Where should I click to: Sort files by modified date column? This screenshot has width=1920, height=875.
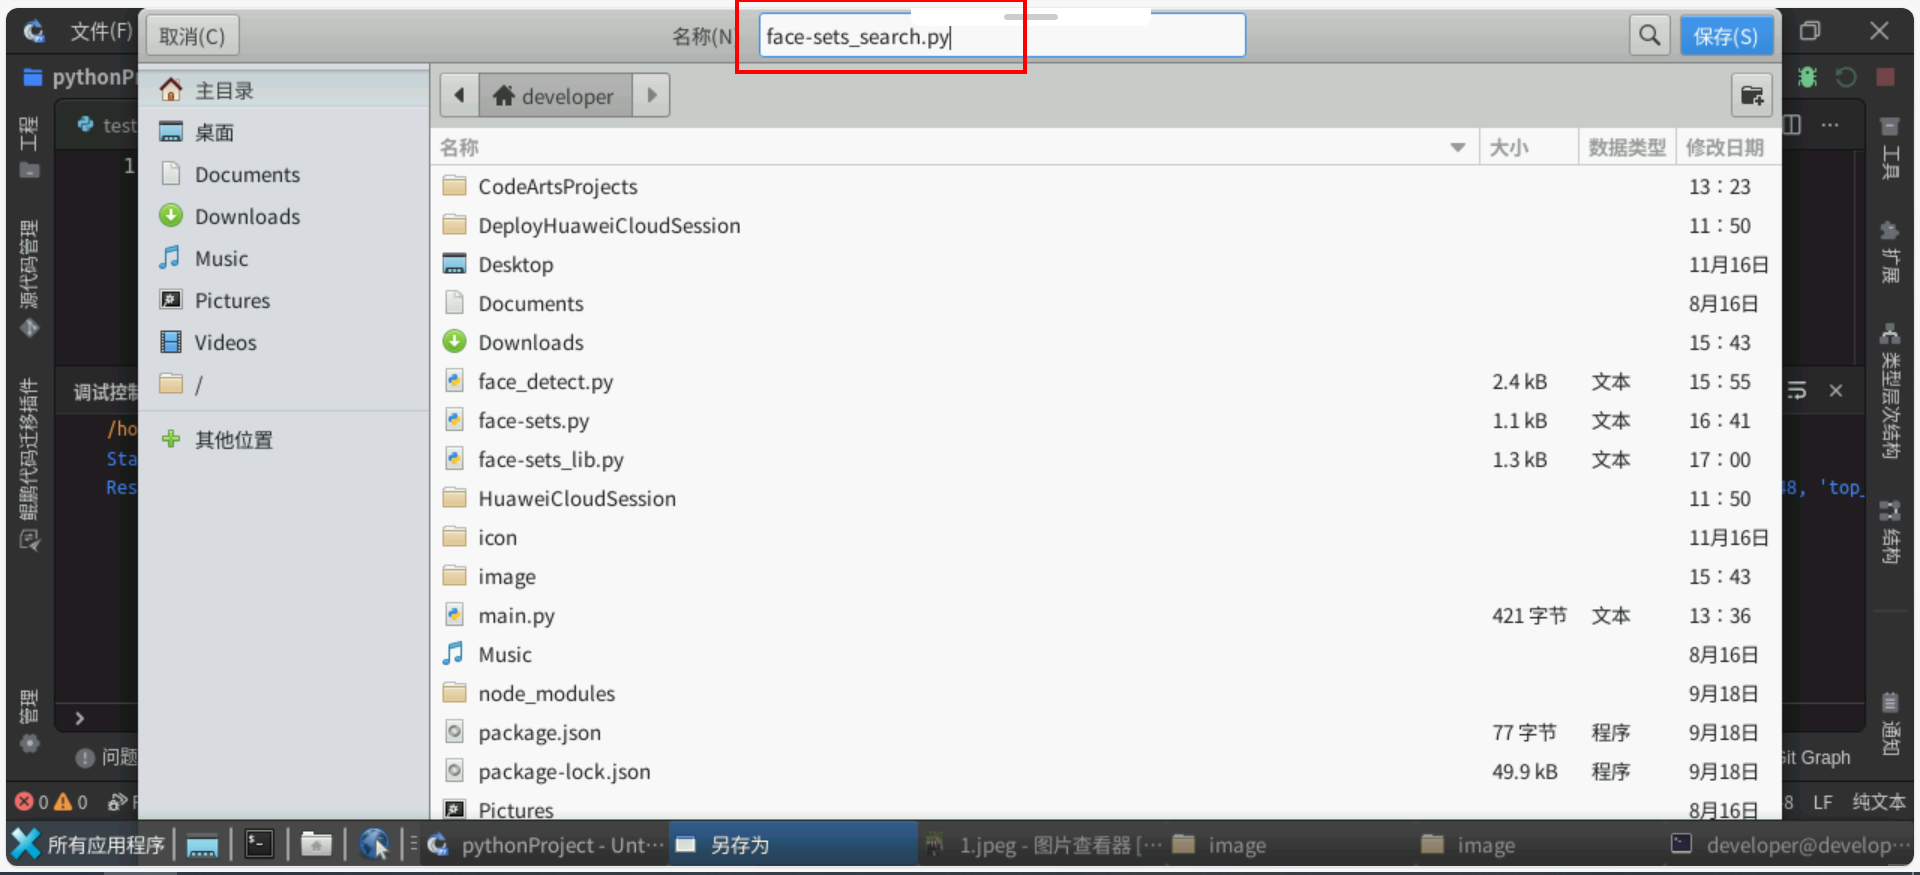tap(1724, 148)
